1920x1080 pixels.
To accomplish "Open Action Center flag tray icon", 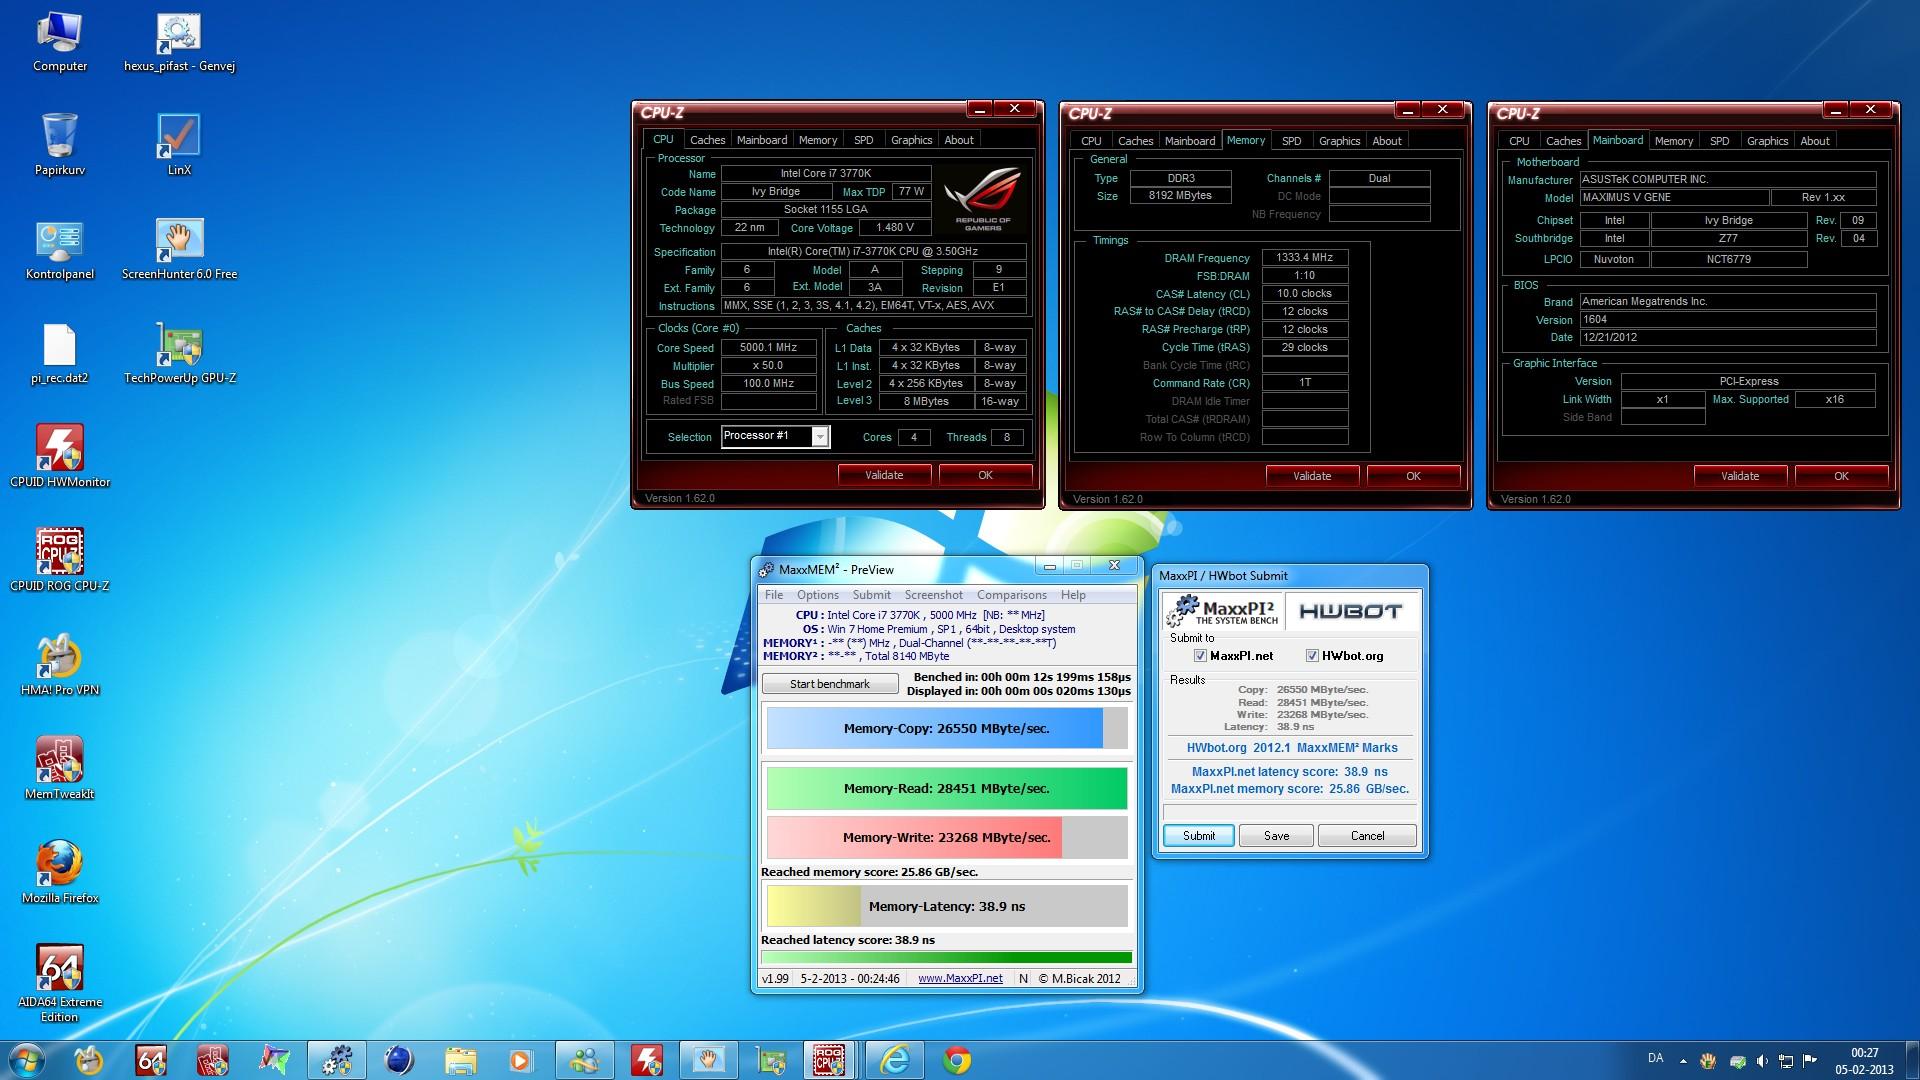I will point(1809,1061).
